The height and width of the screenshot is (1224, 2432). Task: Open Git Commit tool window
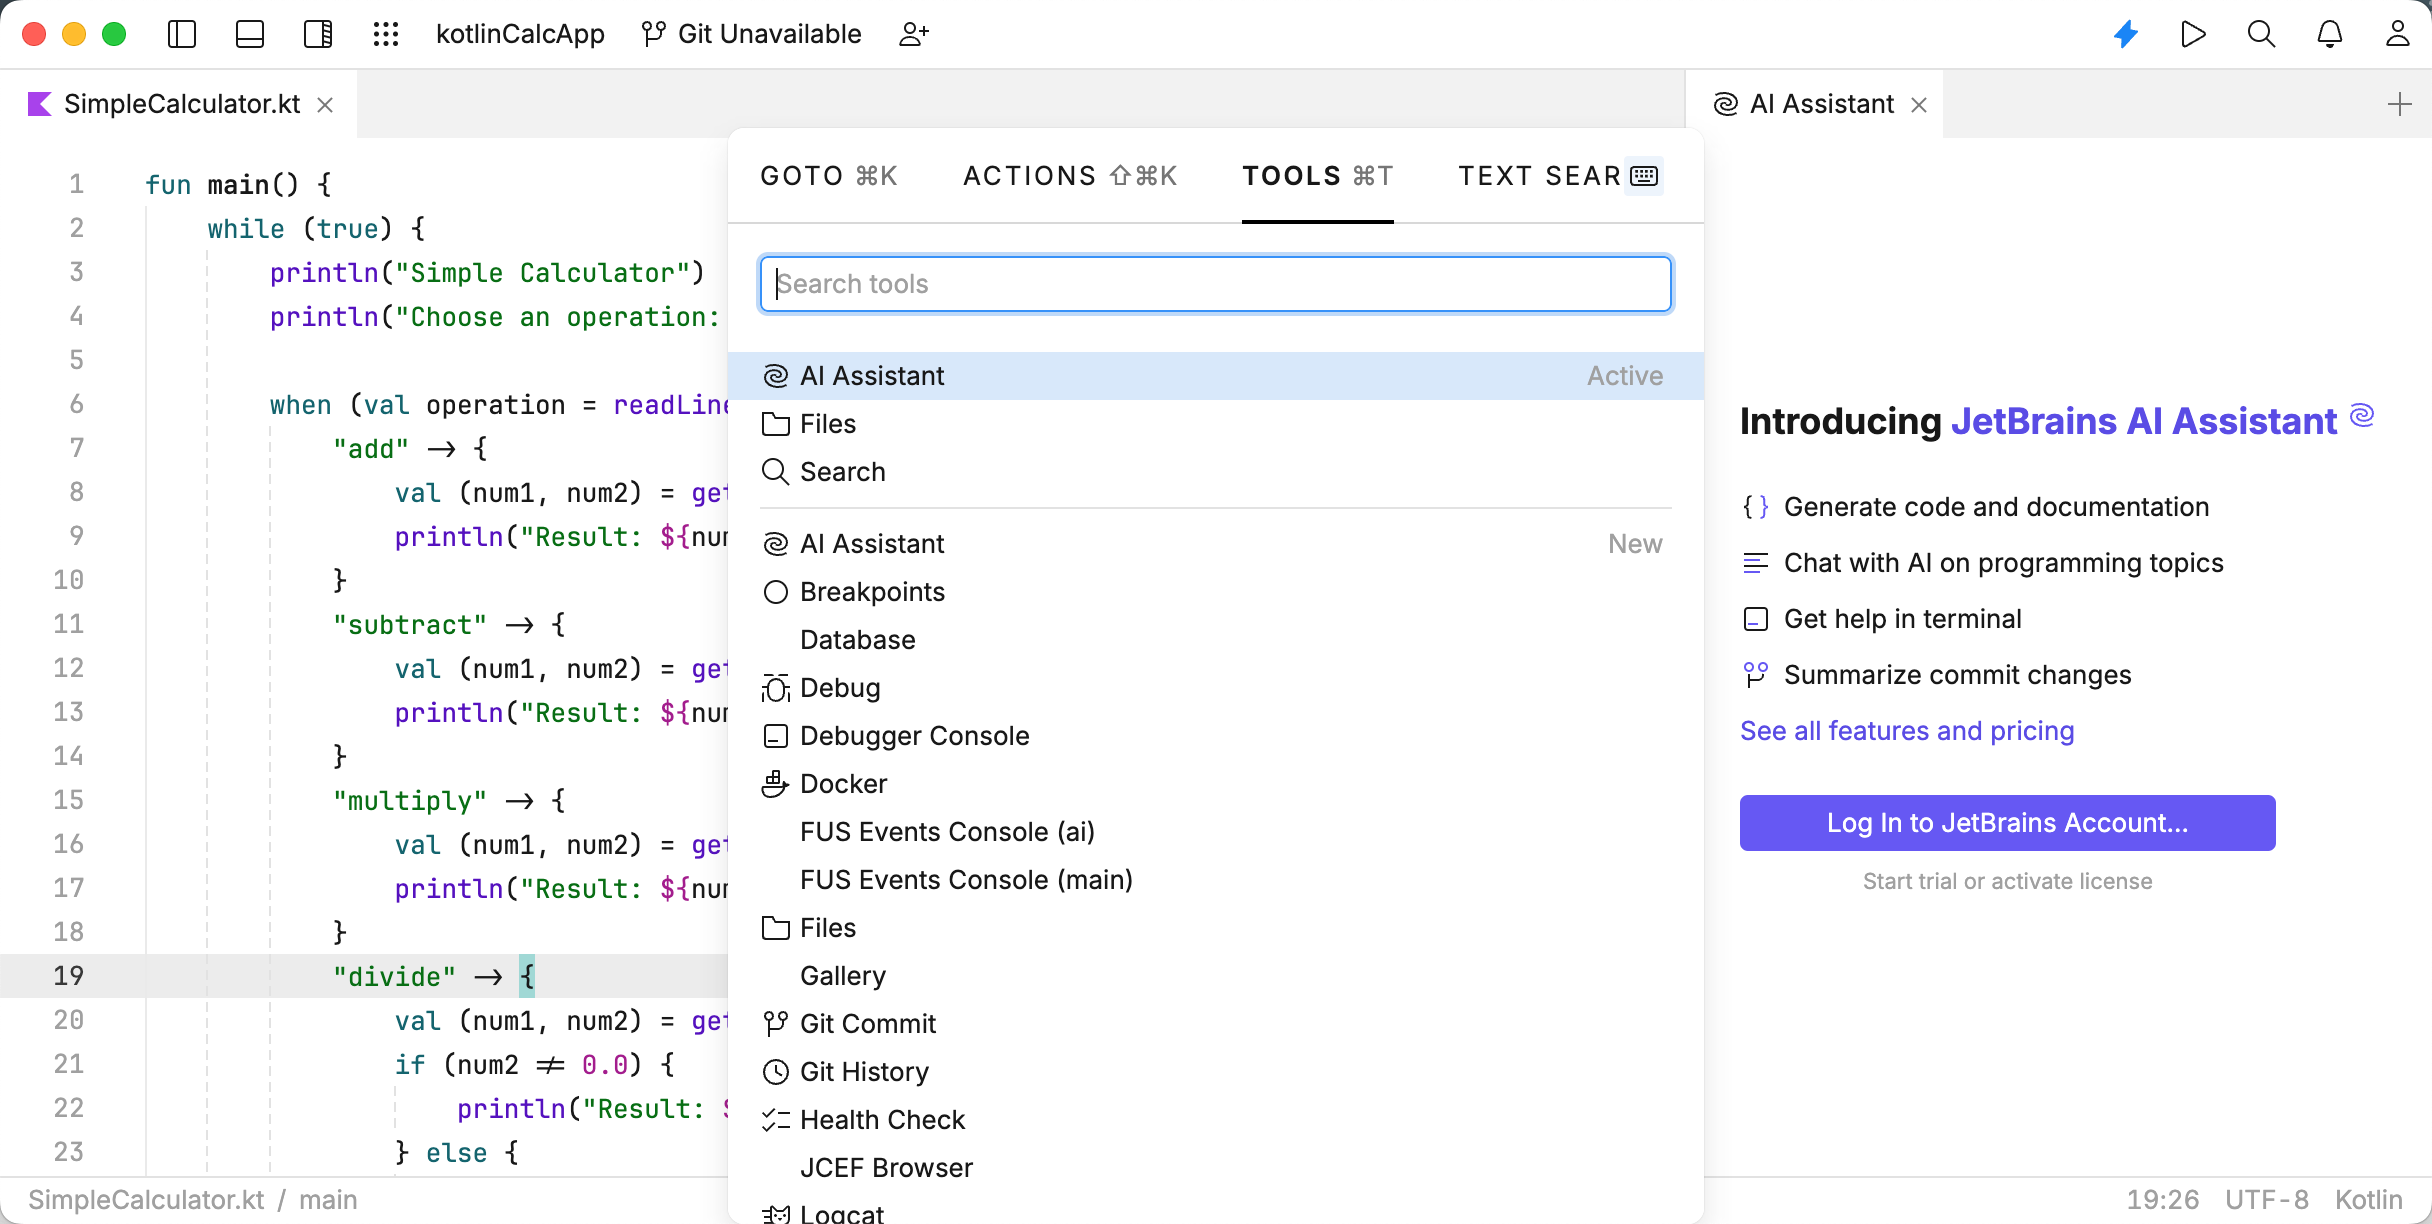point(868,1023)
